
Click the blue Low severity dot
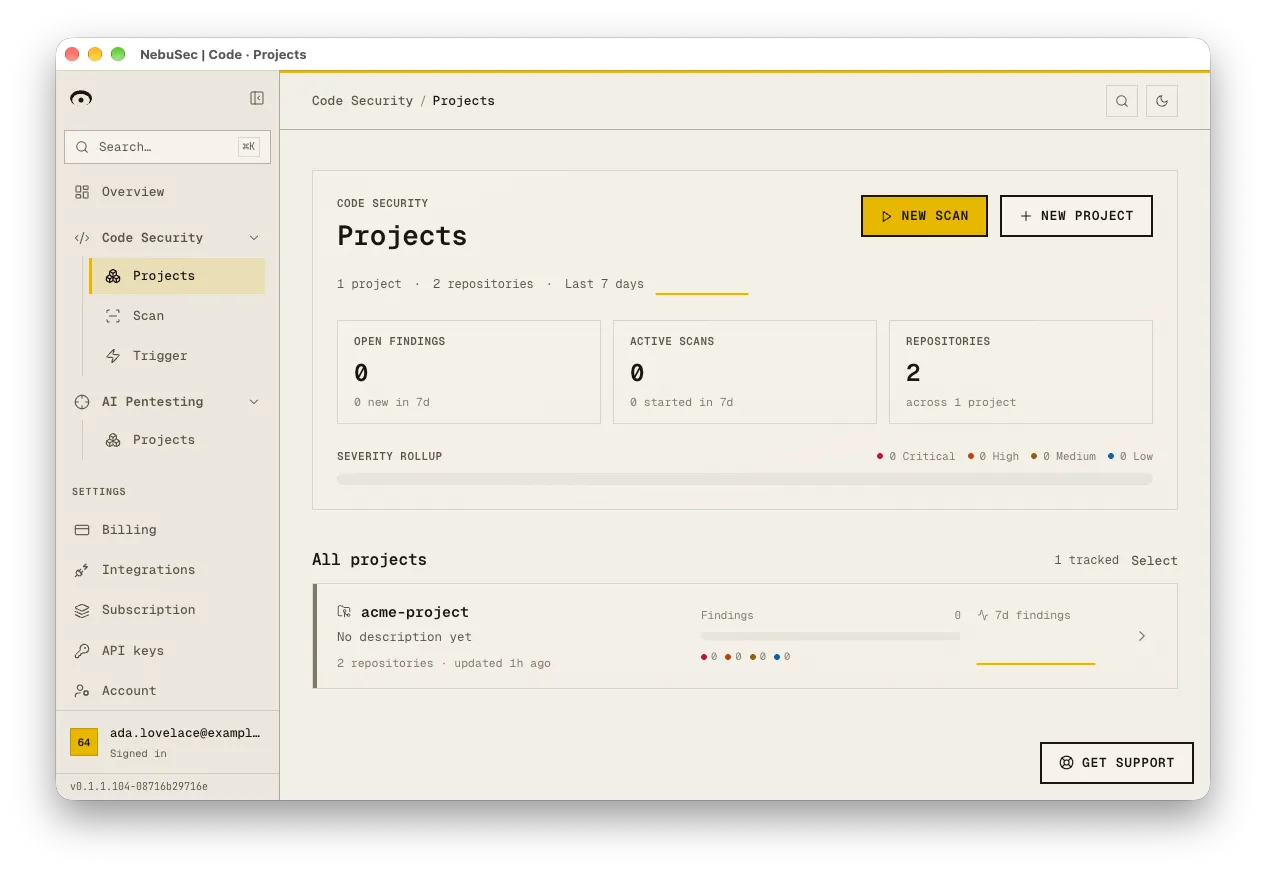pyautogui.click(x=1111, y=457)
